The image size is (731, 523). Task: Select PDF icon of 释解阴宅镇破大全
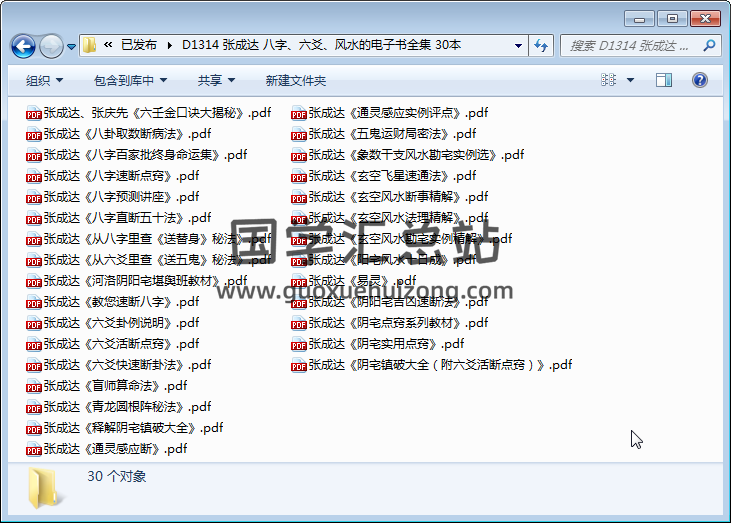pos(34,428)
